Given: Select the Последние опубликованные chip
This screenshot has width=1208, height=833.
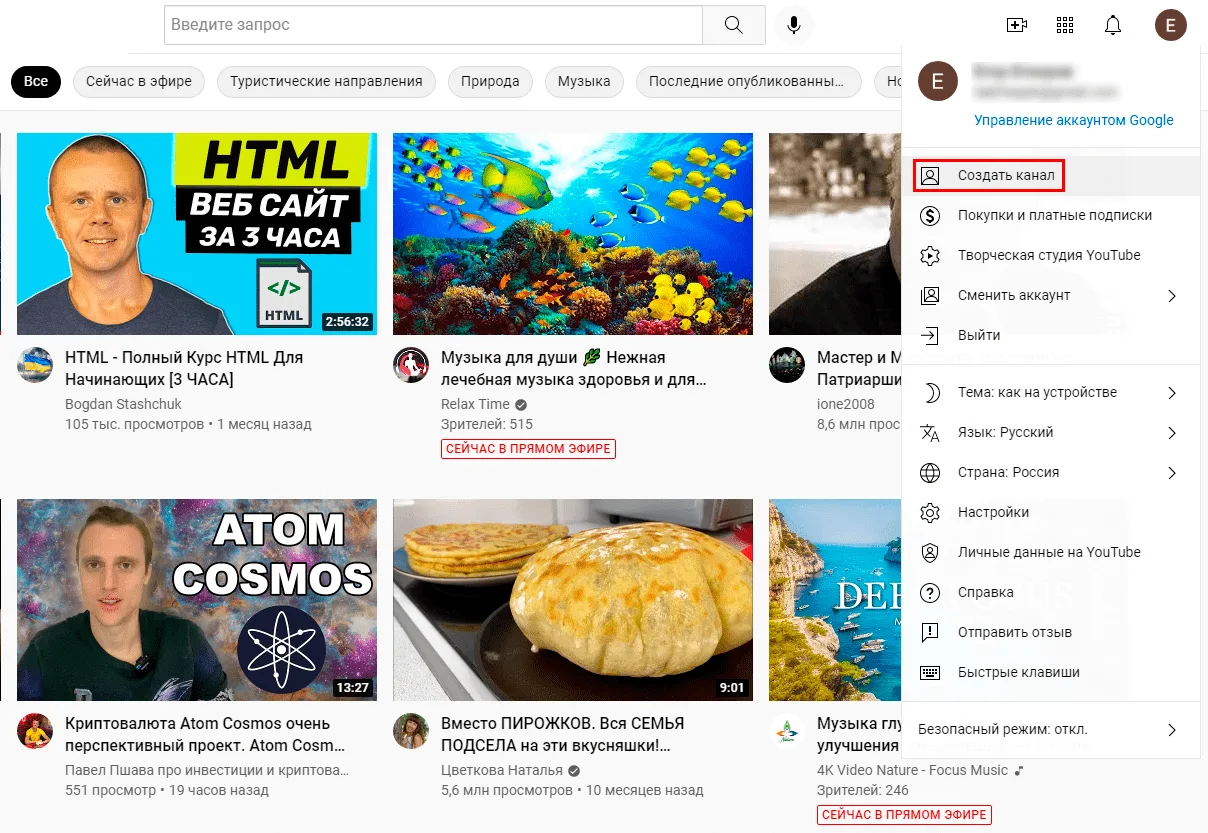Looking at the screenshot, I should (748, 81).
